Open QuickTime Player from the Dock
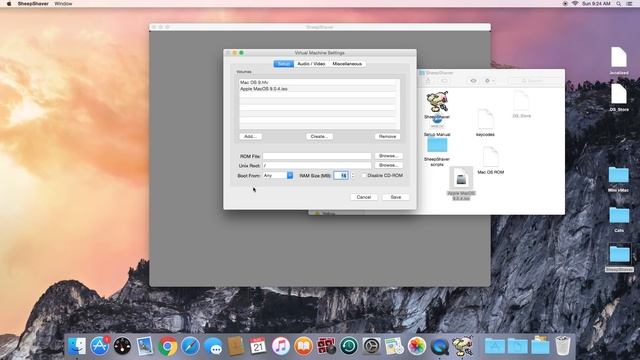Screen dimensions: 640x360 tap(439, 346)
